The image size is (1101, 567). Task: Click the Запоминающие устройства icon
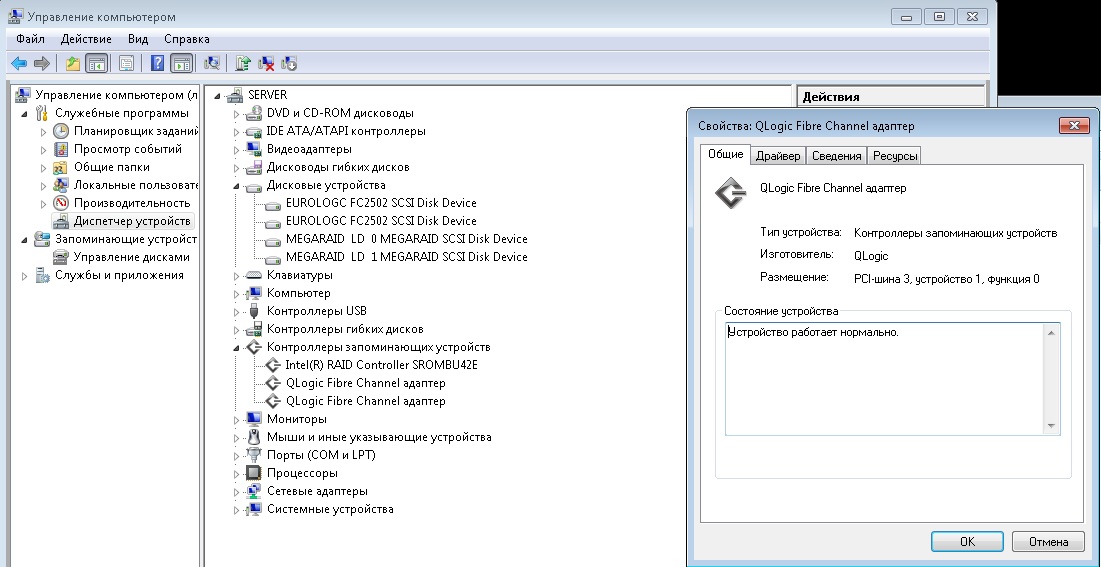[x=43, y=240]
